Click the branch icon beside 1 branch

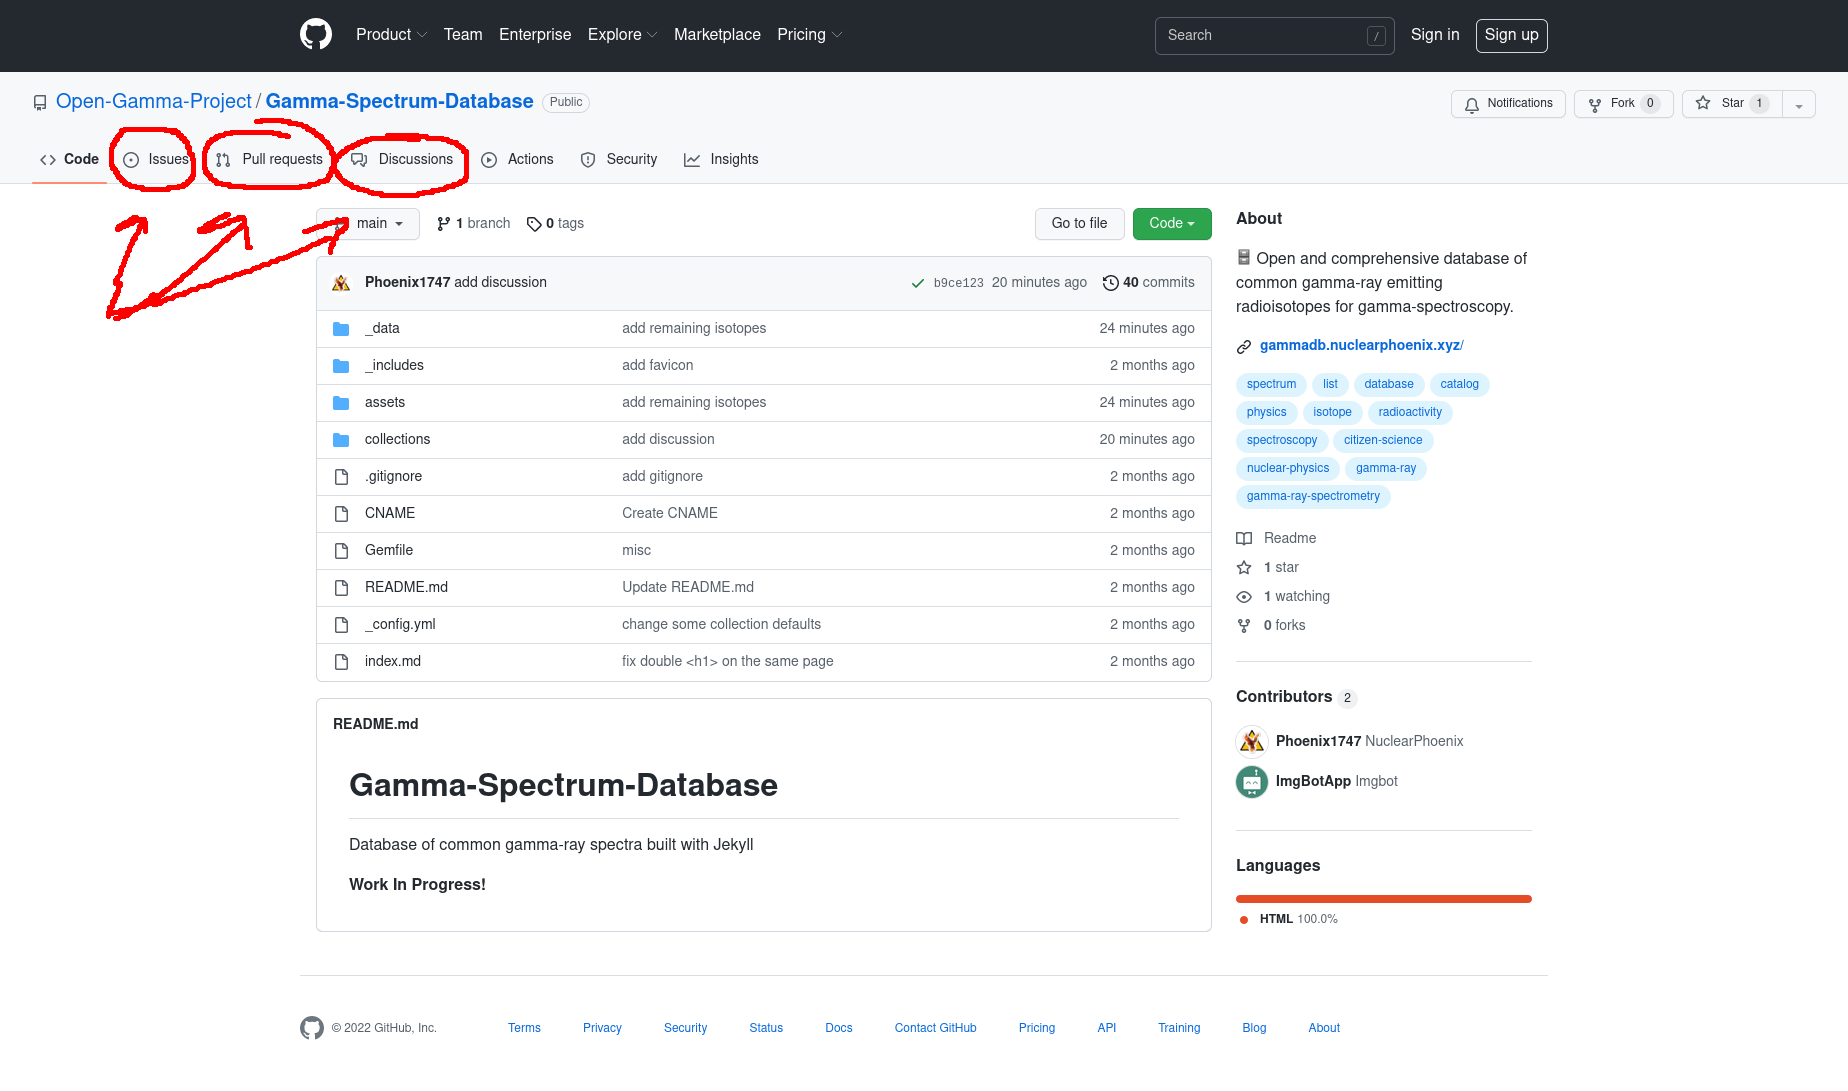pos(444,224)
